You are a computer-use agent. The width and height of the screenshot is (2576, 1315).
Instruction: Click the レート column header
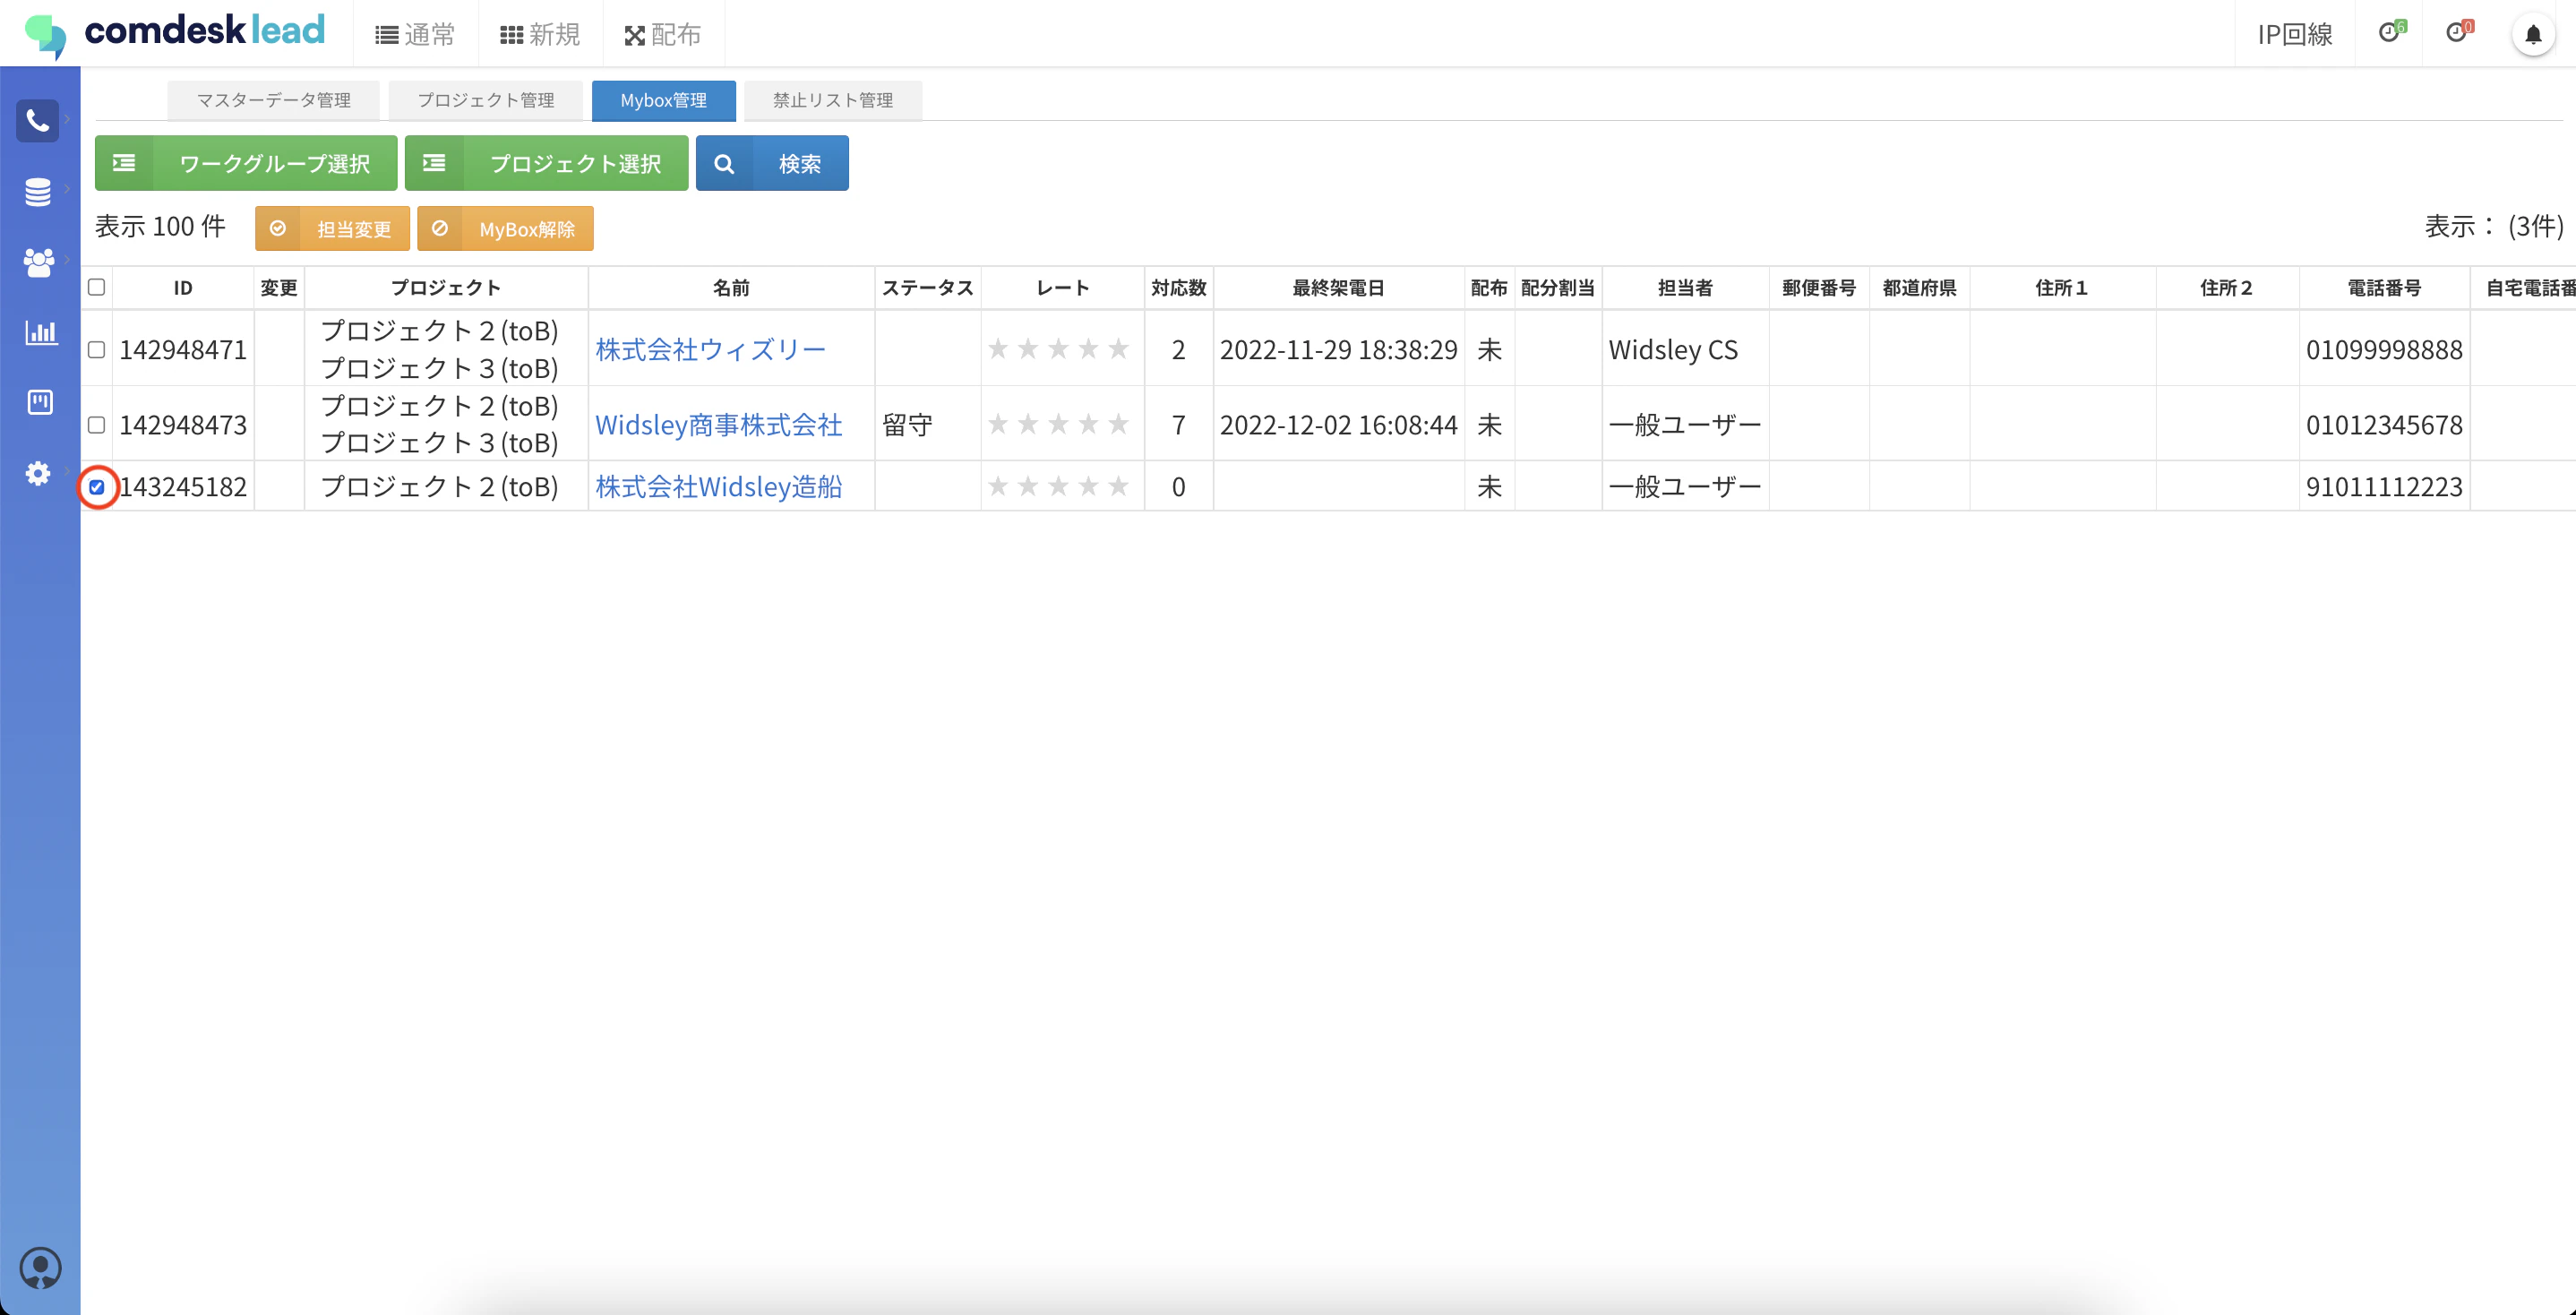(1063, 288)
